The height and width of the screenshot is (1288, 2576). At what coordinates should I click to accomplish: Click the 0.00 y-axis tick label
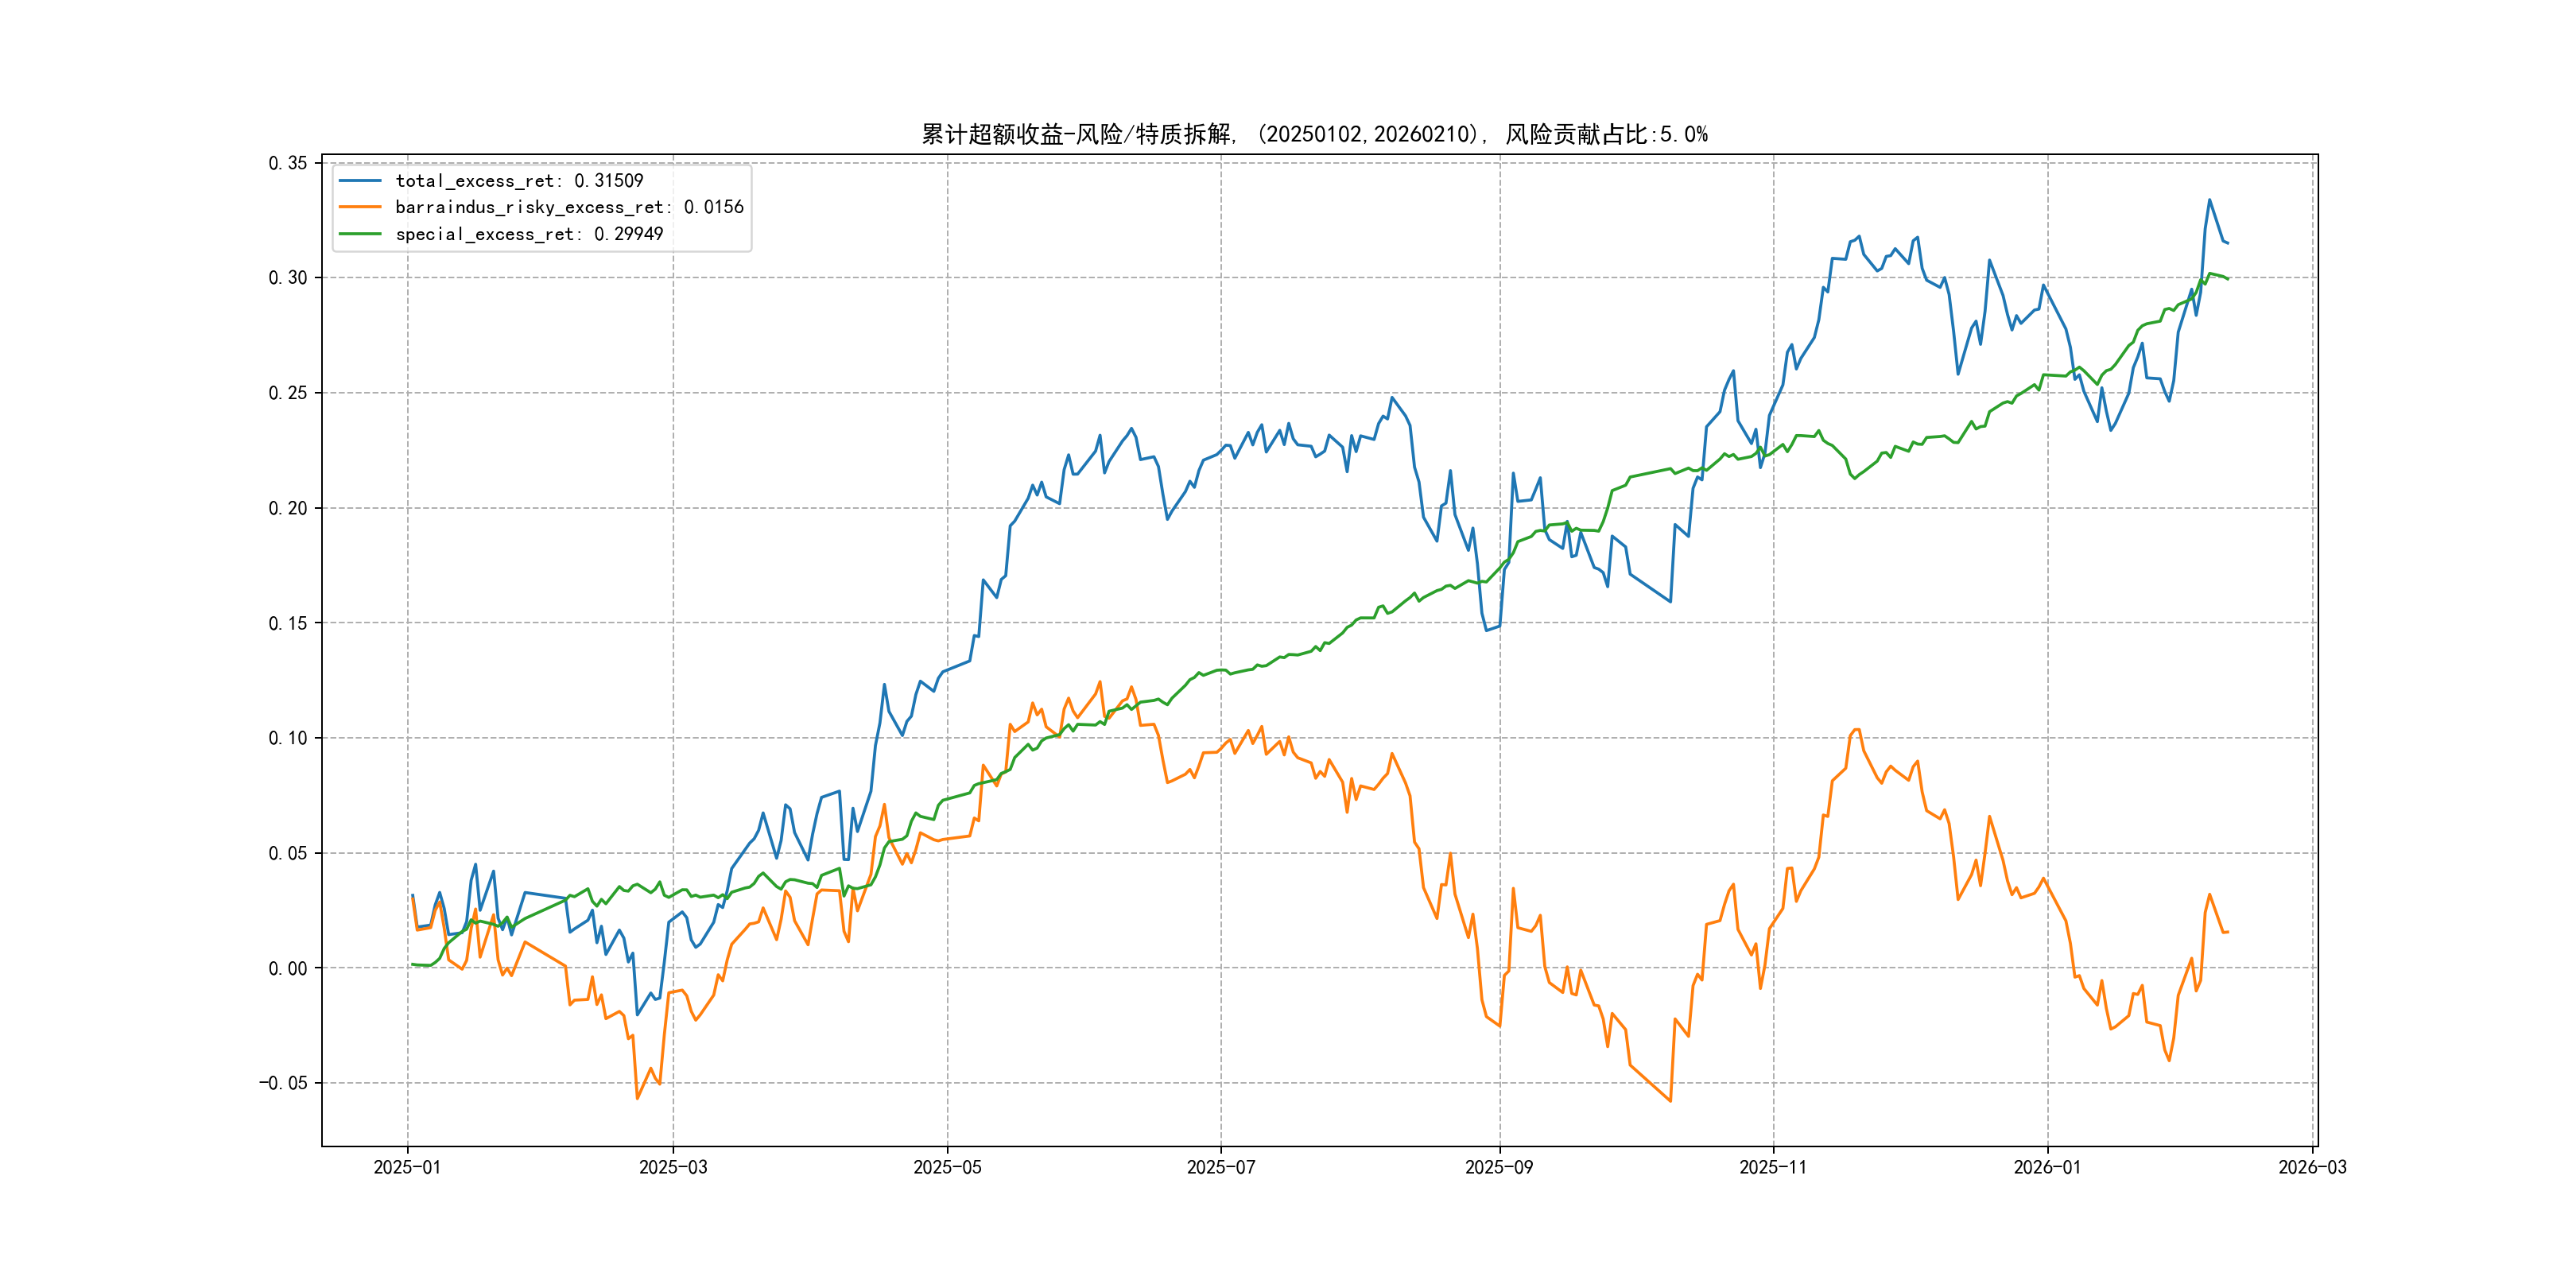point(288,968)
